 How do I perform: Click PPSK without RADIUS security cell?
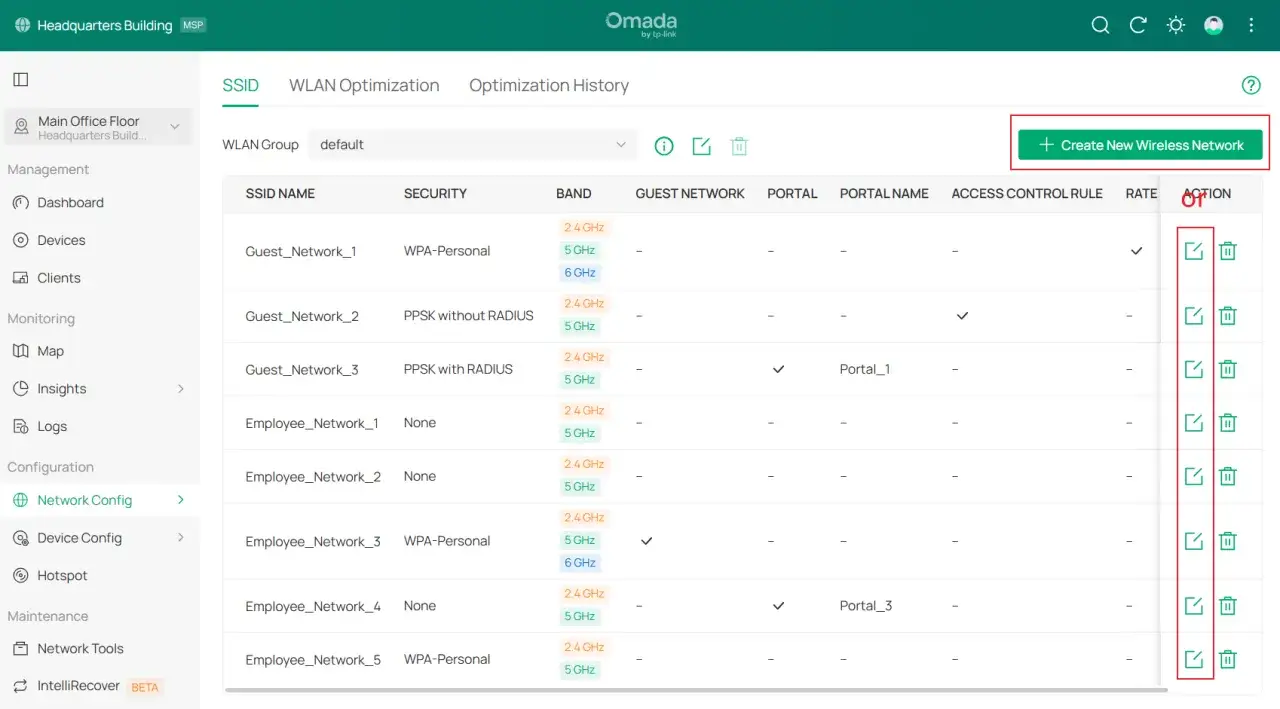(x=469, y=316)
